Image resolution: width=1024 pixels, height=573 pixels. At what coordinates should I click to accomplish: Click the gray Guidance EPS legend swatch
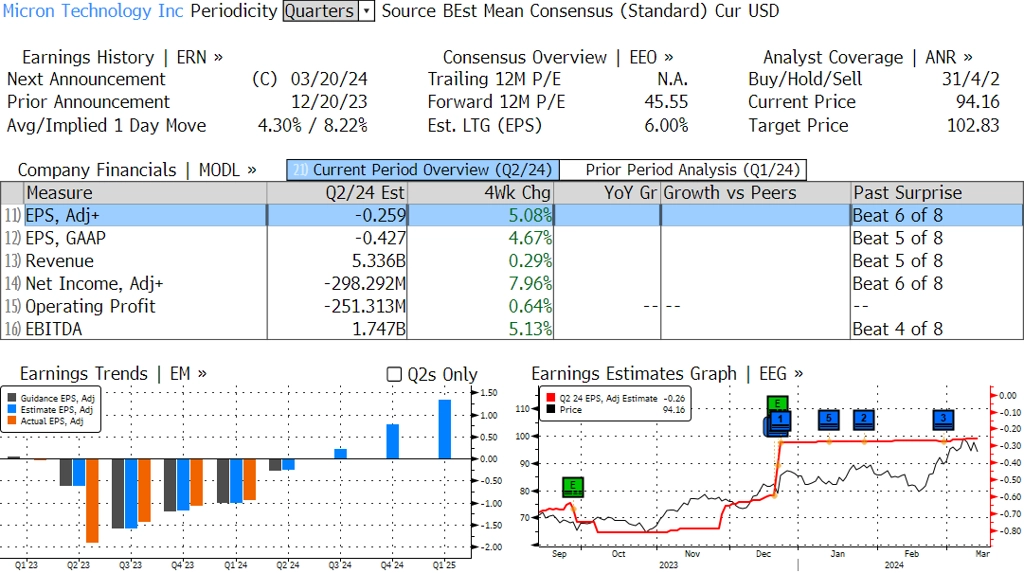12,398
